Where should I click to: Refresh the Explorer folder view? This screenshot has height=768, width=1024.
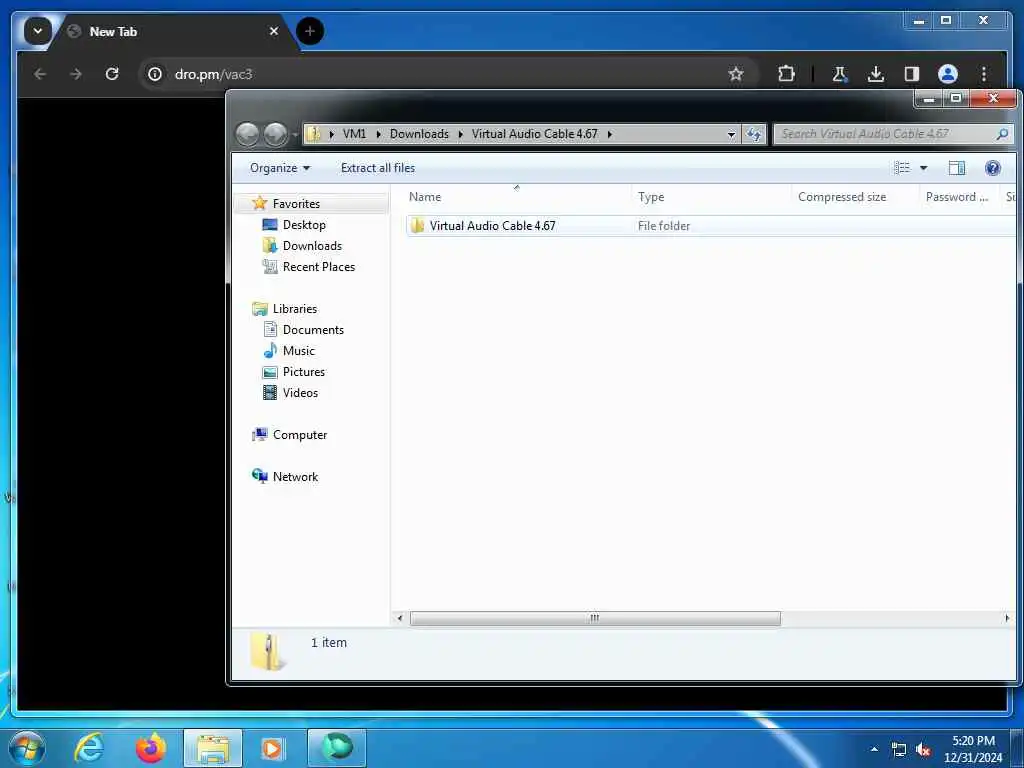pyautogui.click(x=754, y=134)
